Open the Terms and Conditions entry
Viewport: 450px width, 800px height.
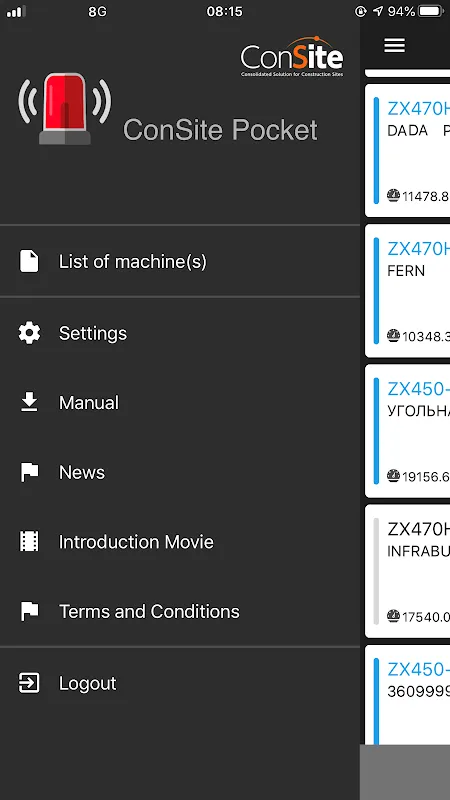(180, 611)
